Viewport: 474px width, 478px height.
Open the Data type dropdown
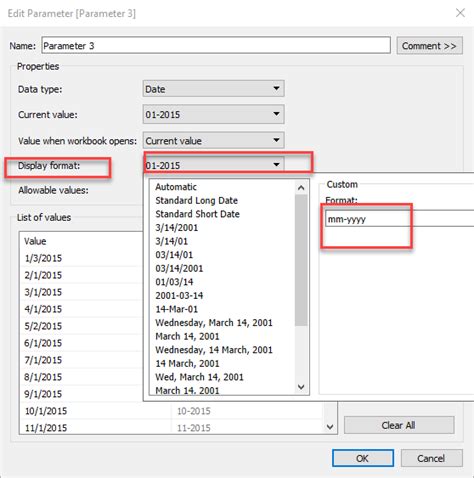tap(213, 89)
